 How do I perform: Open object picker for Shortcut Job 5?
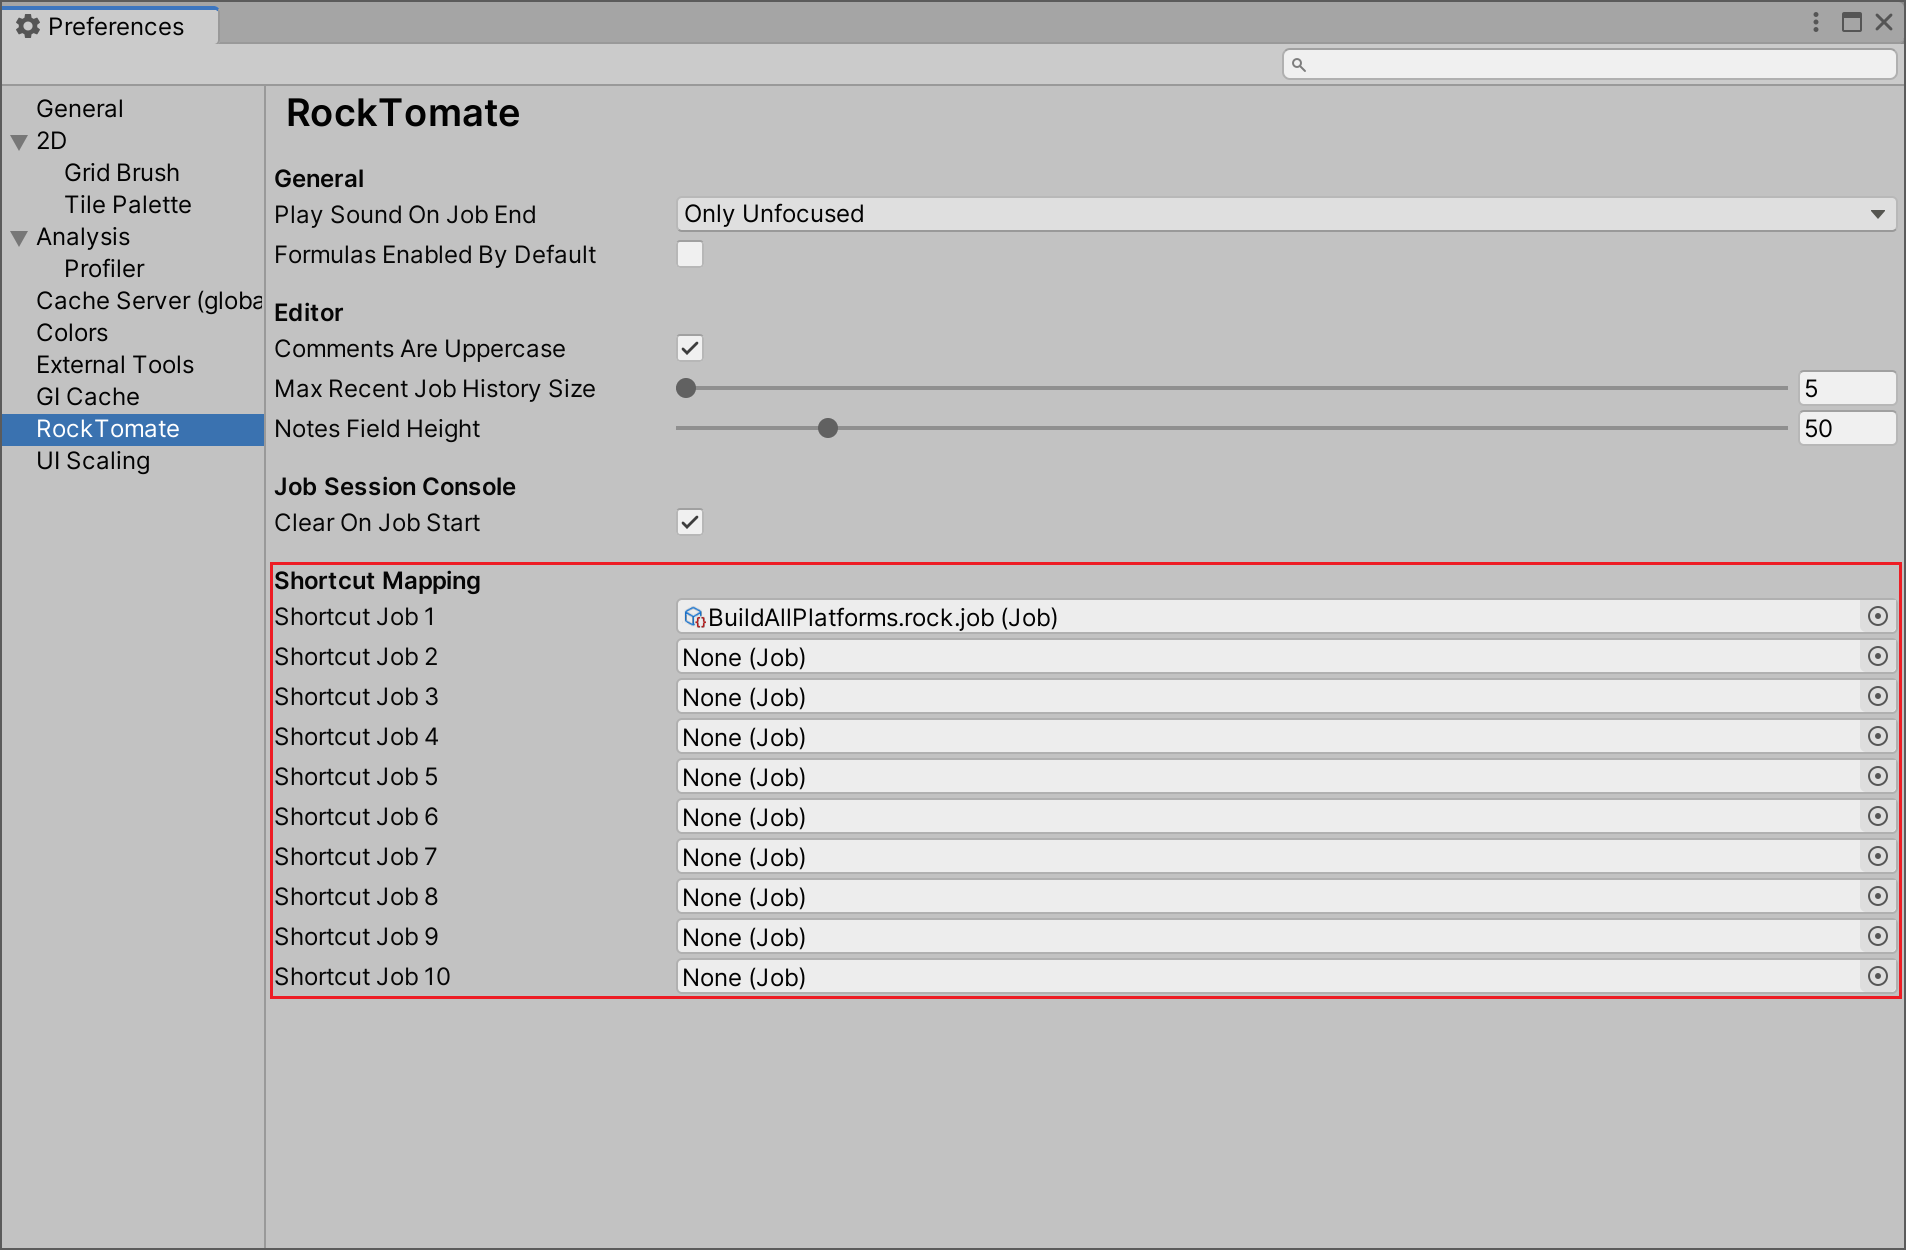(1877, 776)
